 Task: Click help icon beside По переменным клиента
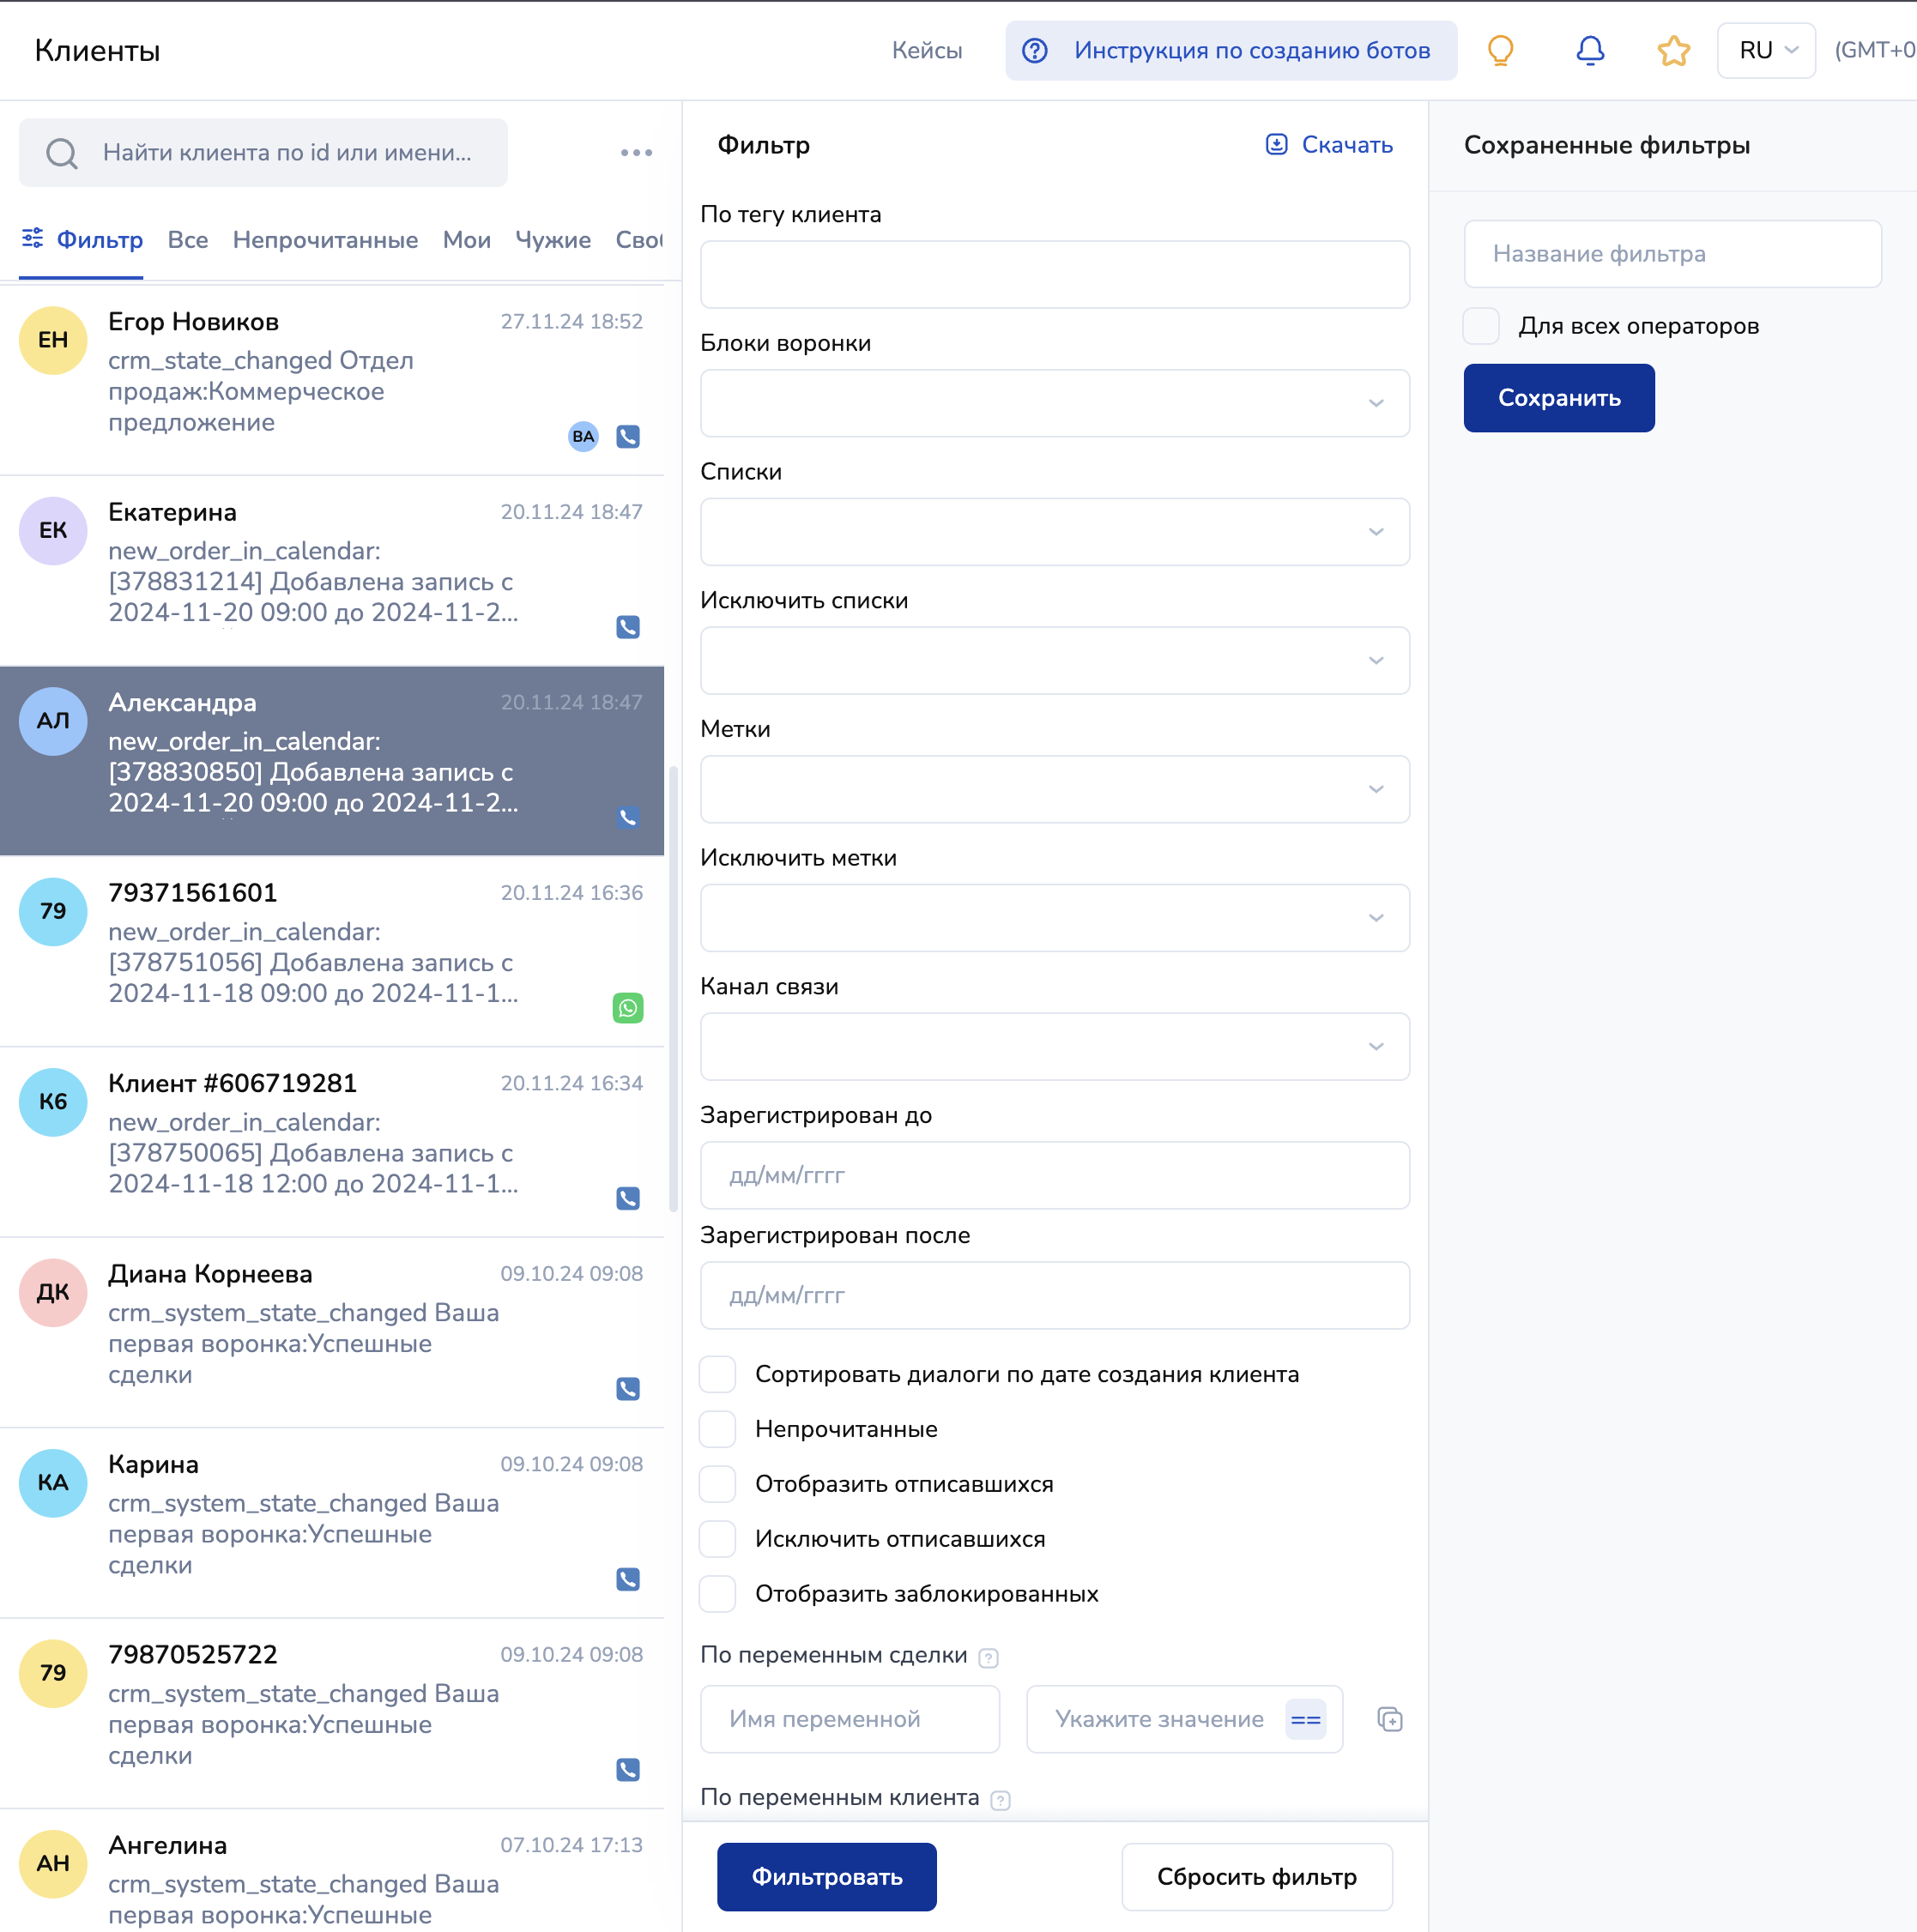click(x=1000, y=1800)
